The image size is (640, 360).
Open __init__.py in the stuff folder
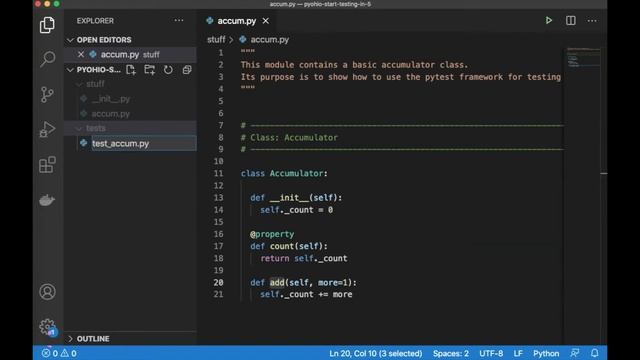tap(111, 99)
